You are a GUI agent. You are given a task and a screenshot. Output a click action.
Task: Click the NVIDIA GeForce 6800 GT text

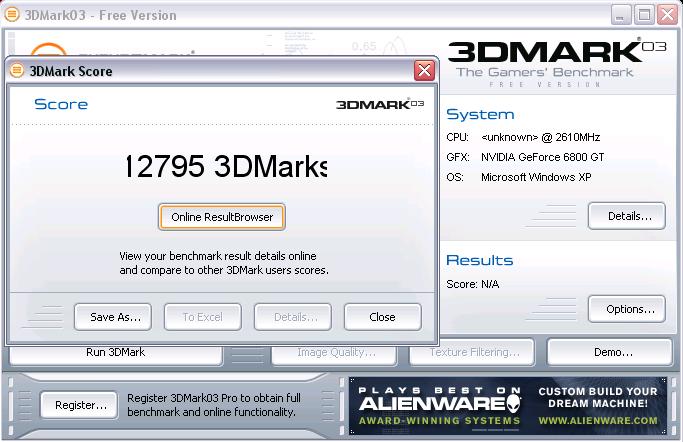point(543,157)
